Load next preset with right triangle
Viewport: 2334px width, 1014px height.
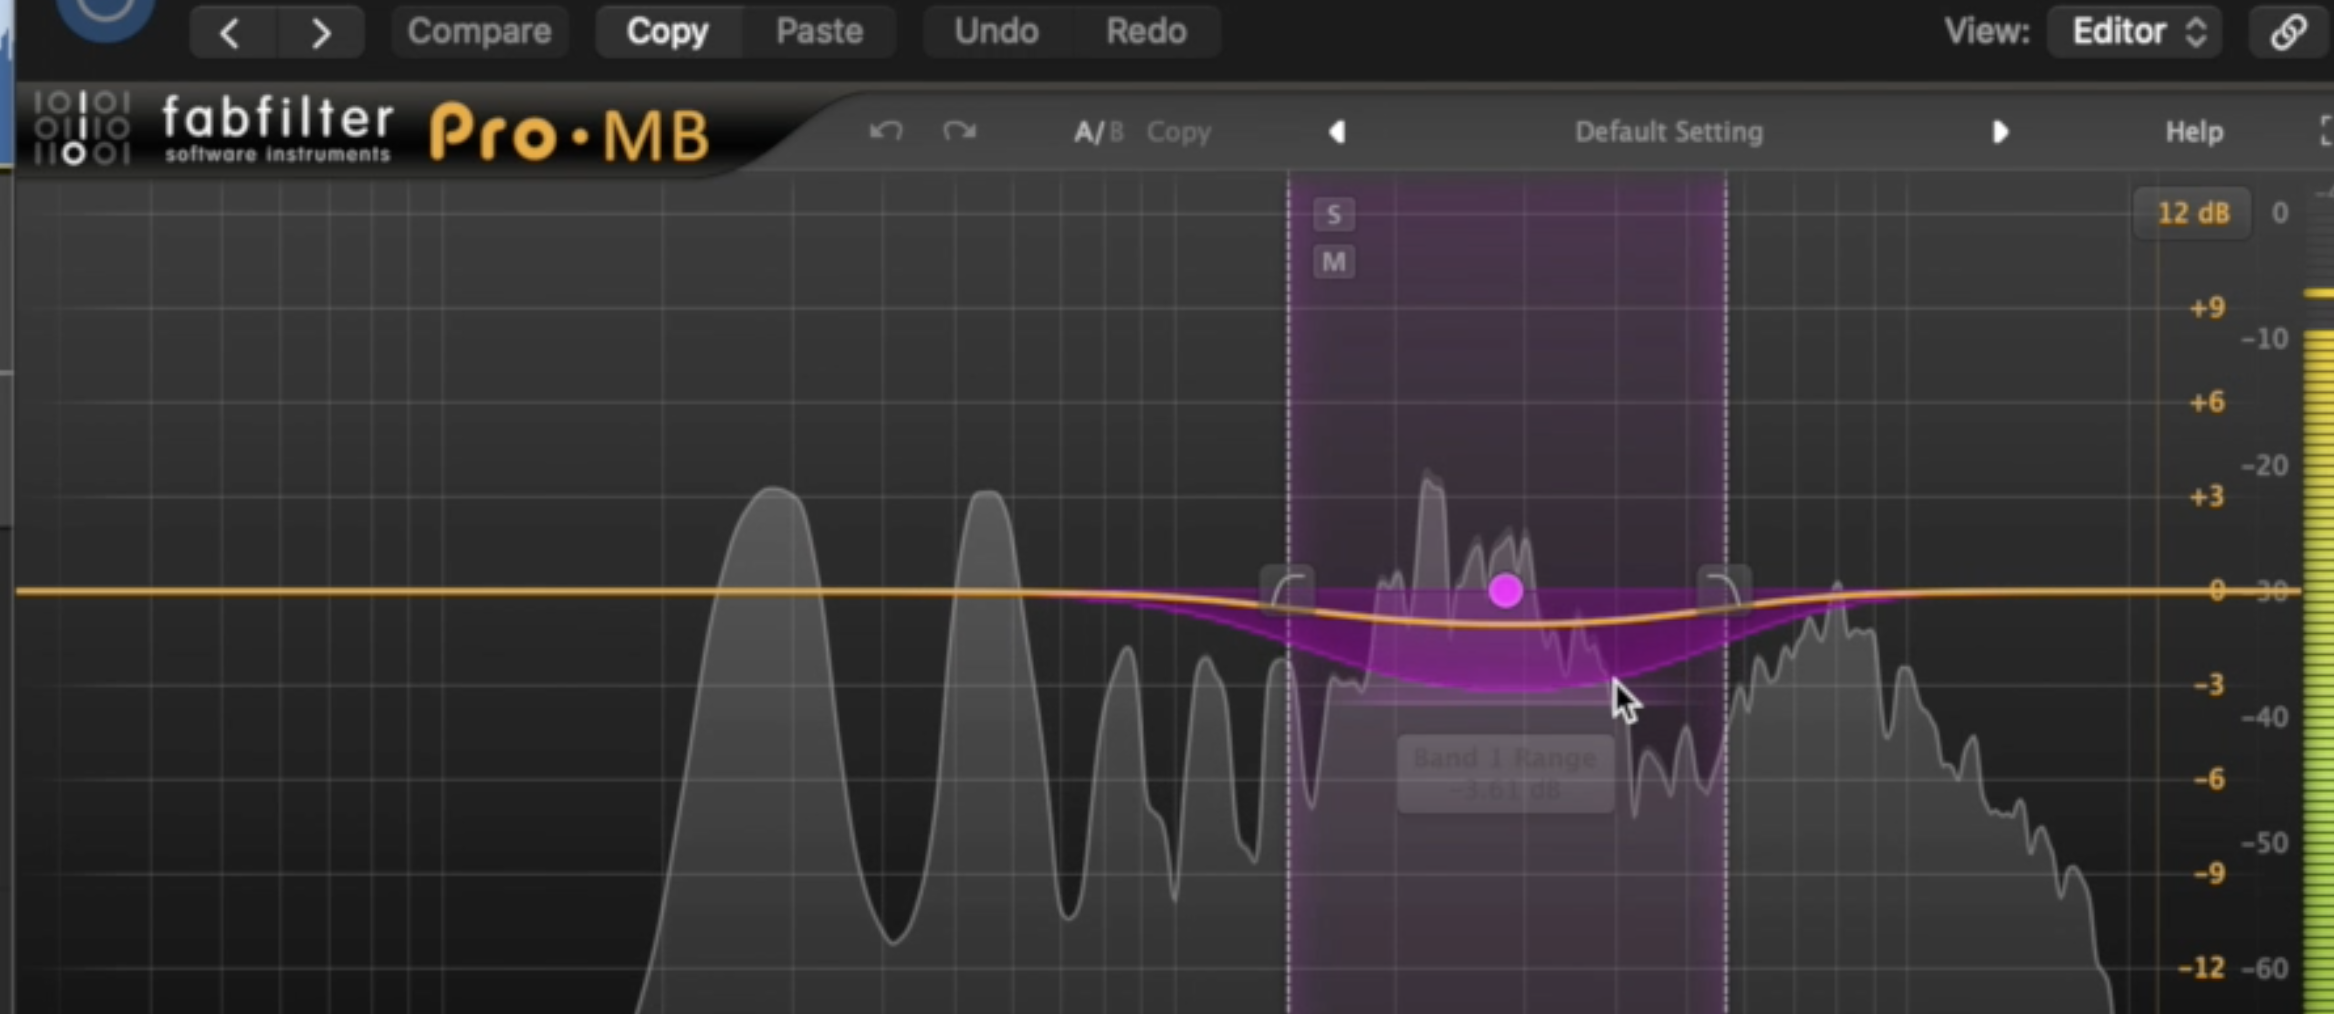tap(1999, 132)
